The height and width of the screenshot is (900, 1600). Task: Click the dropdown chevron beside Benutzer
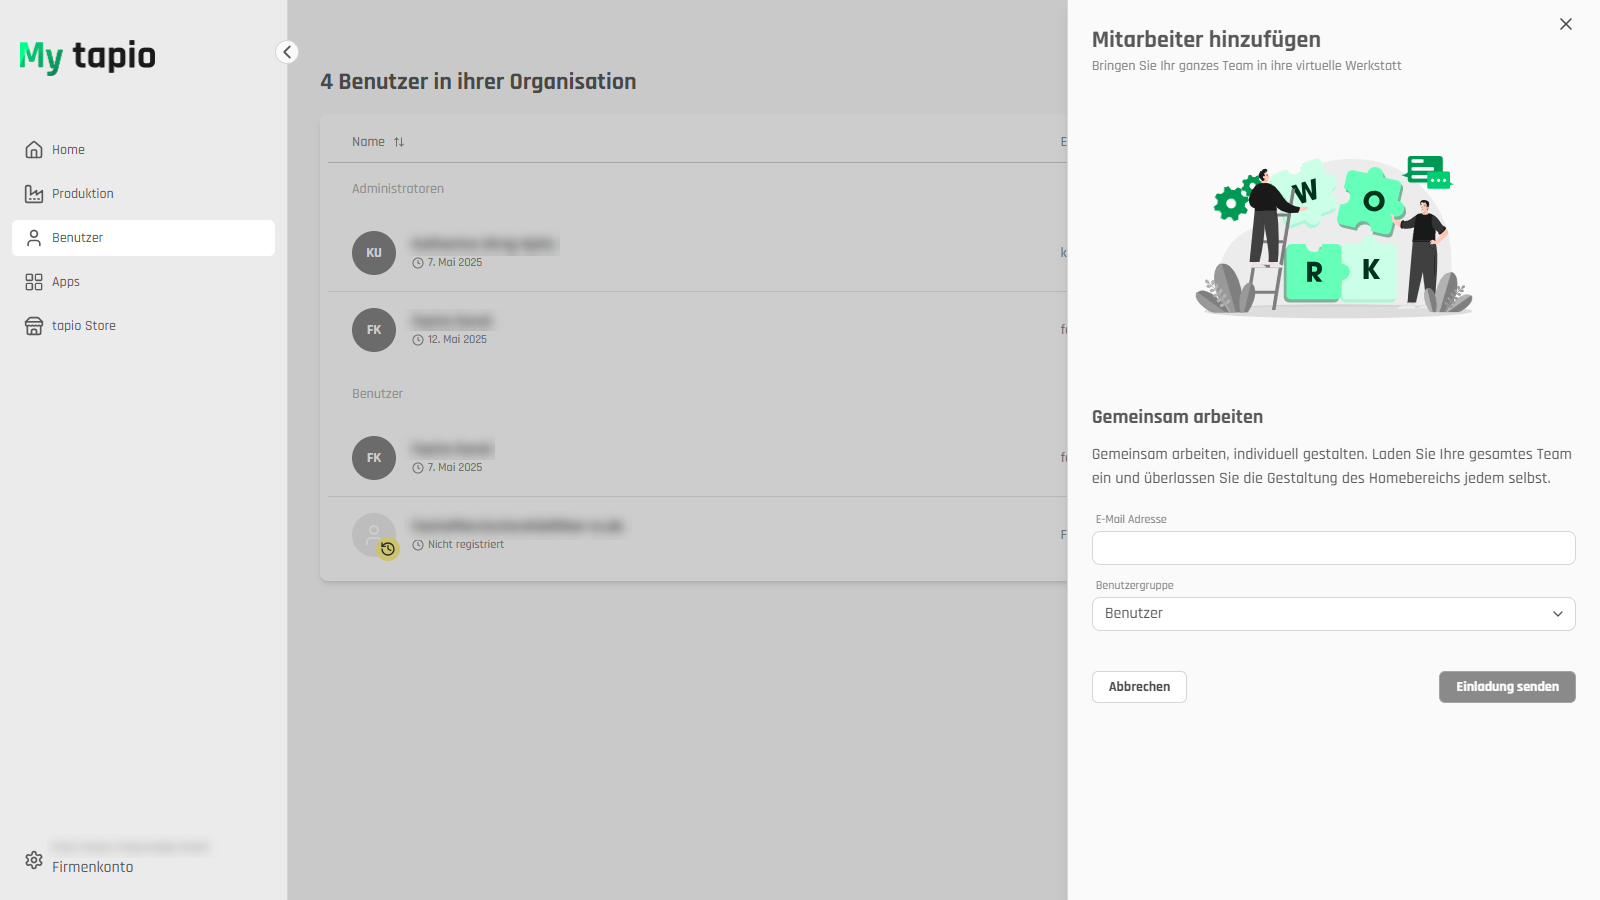point(1558,614)
